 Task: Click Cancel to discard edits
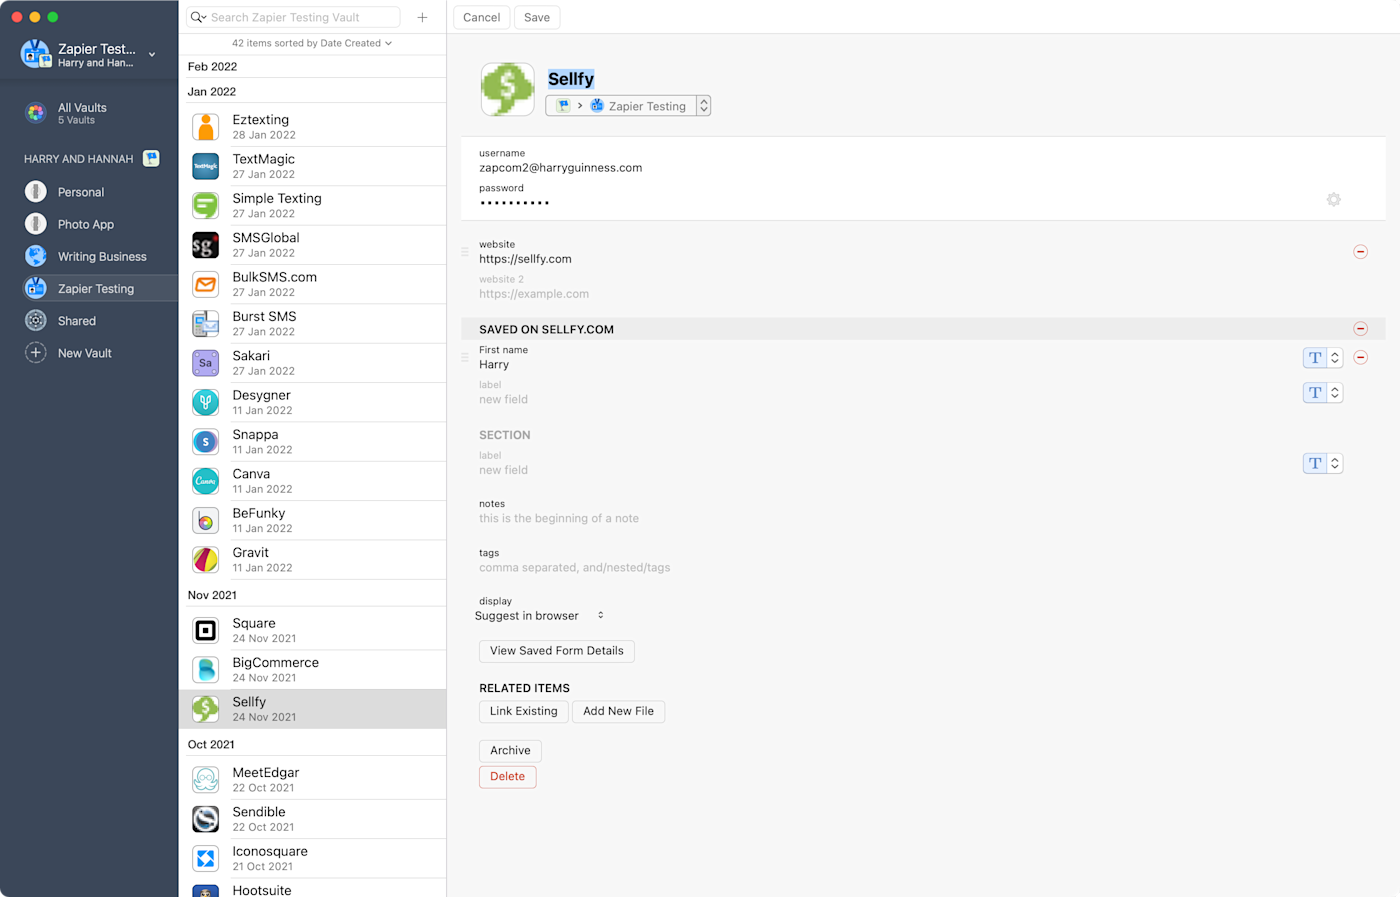481,17
